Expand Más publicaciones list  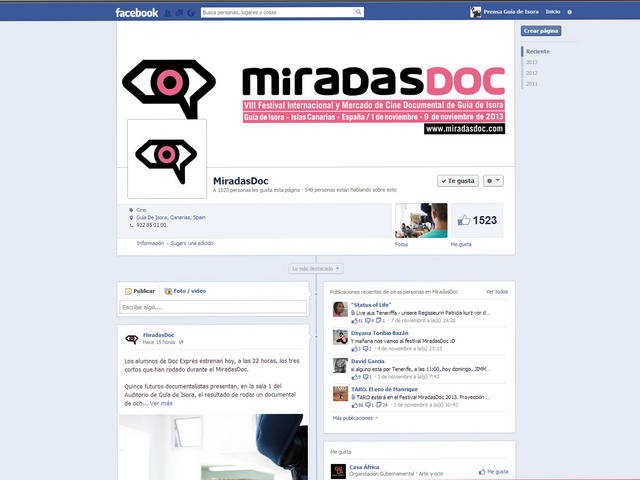355,418
